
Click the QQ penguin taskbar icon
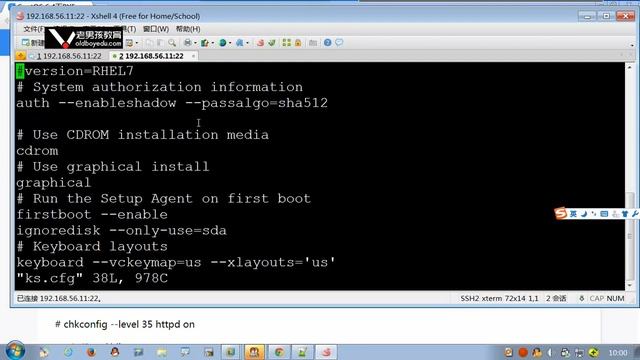pos(115,352)
